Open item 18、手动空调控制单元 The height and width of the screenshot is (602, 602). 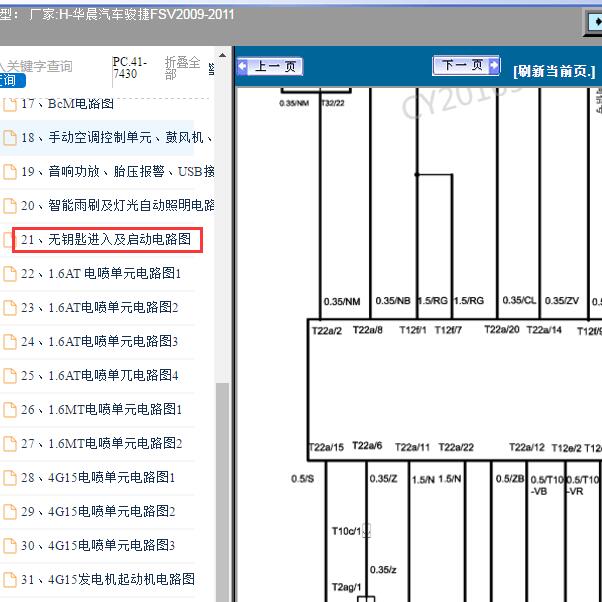tap(117, 137)
